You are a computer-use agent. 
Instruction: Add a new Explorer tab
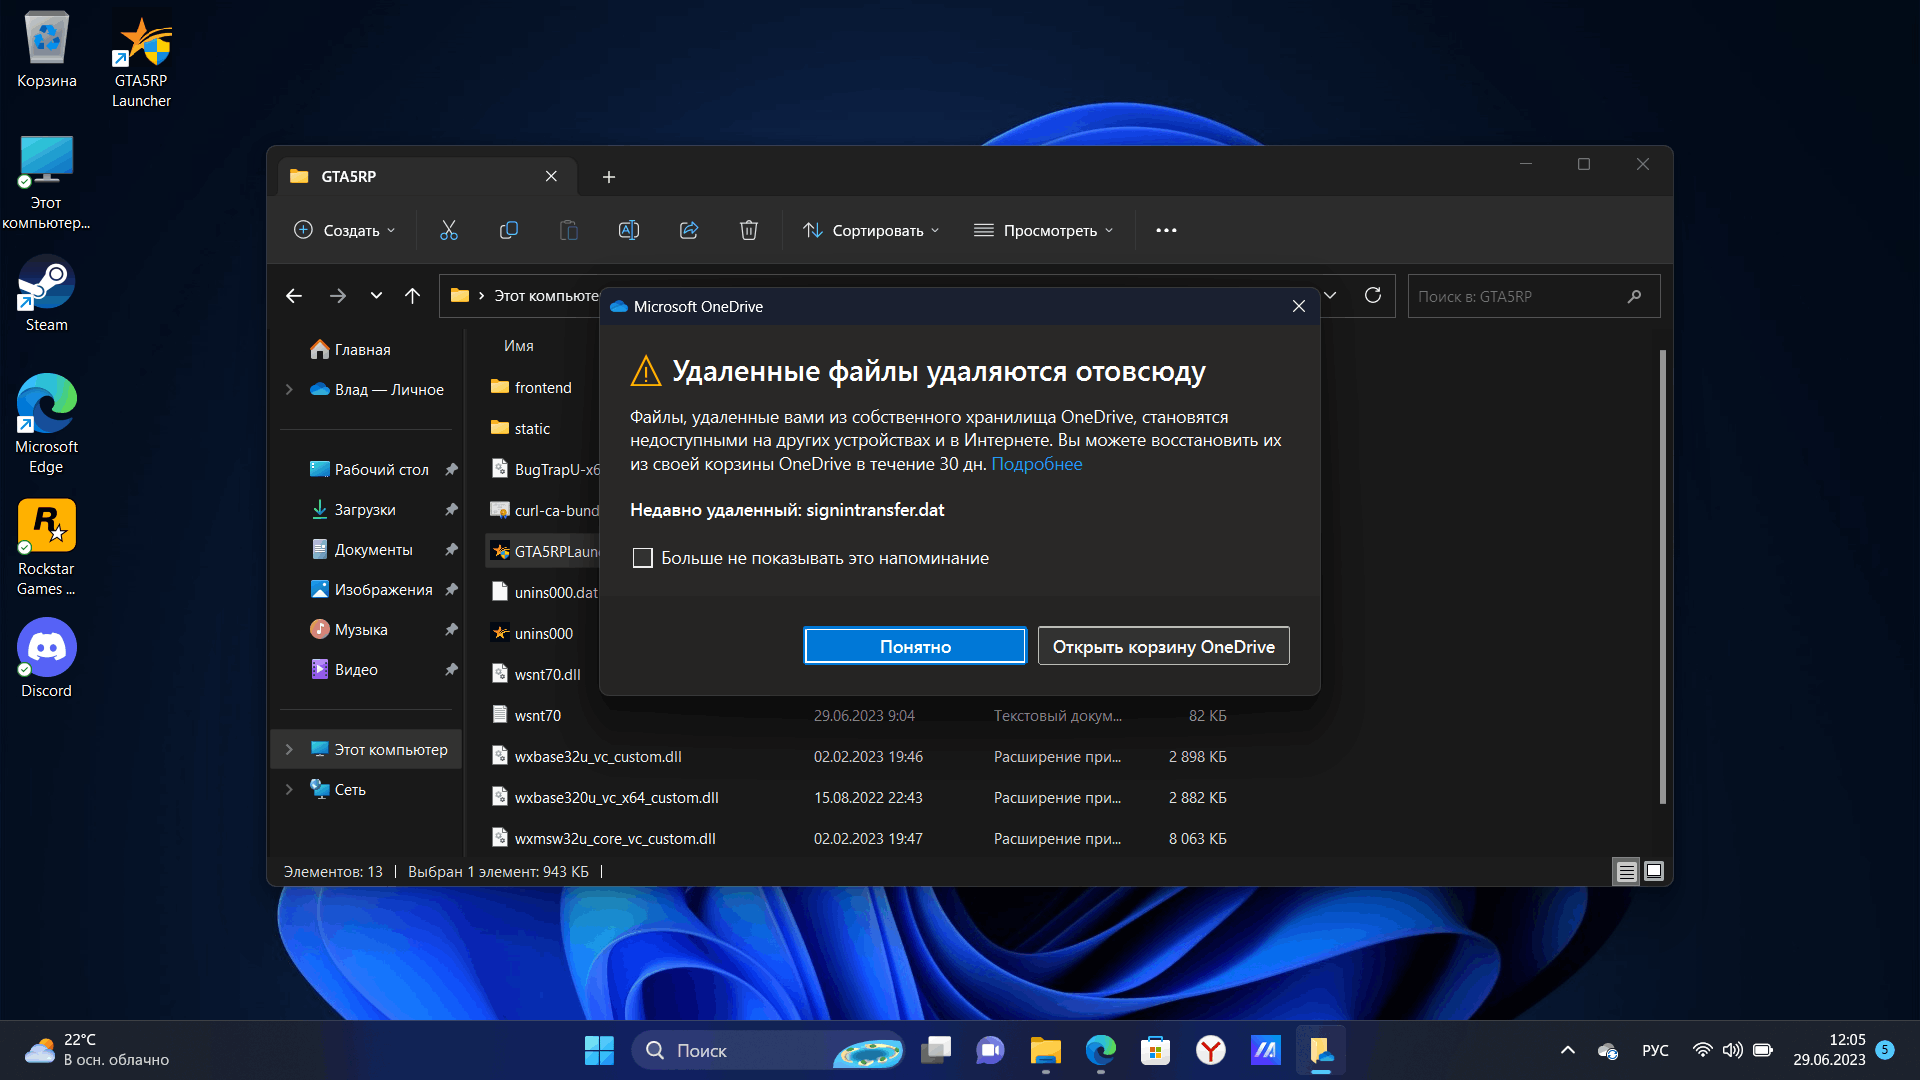click(x=608, y=177)
